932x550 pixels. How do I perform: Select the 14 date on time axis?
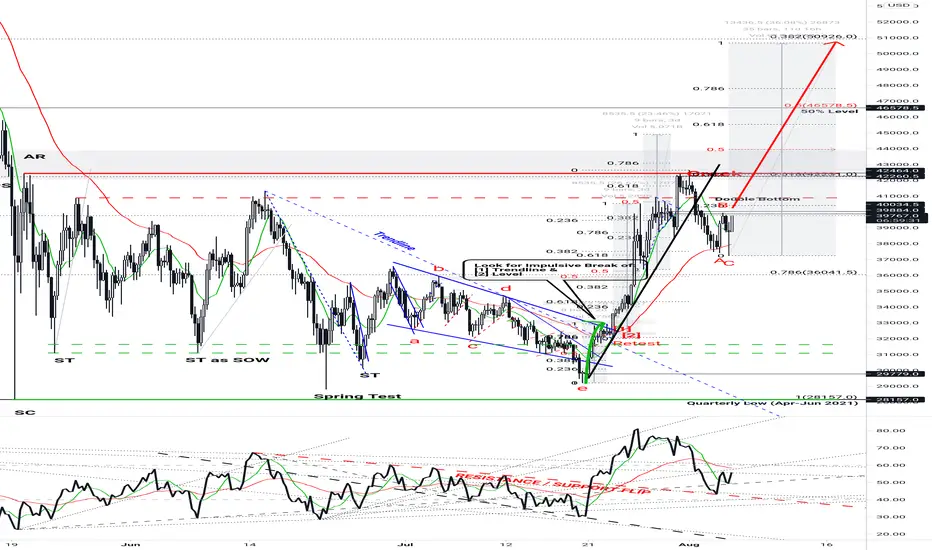pos(250,543)
